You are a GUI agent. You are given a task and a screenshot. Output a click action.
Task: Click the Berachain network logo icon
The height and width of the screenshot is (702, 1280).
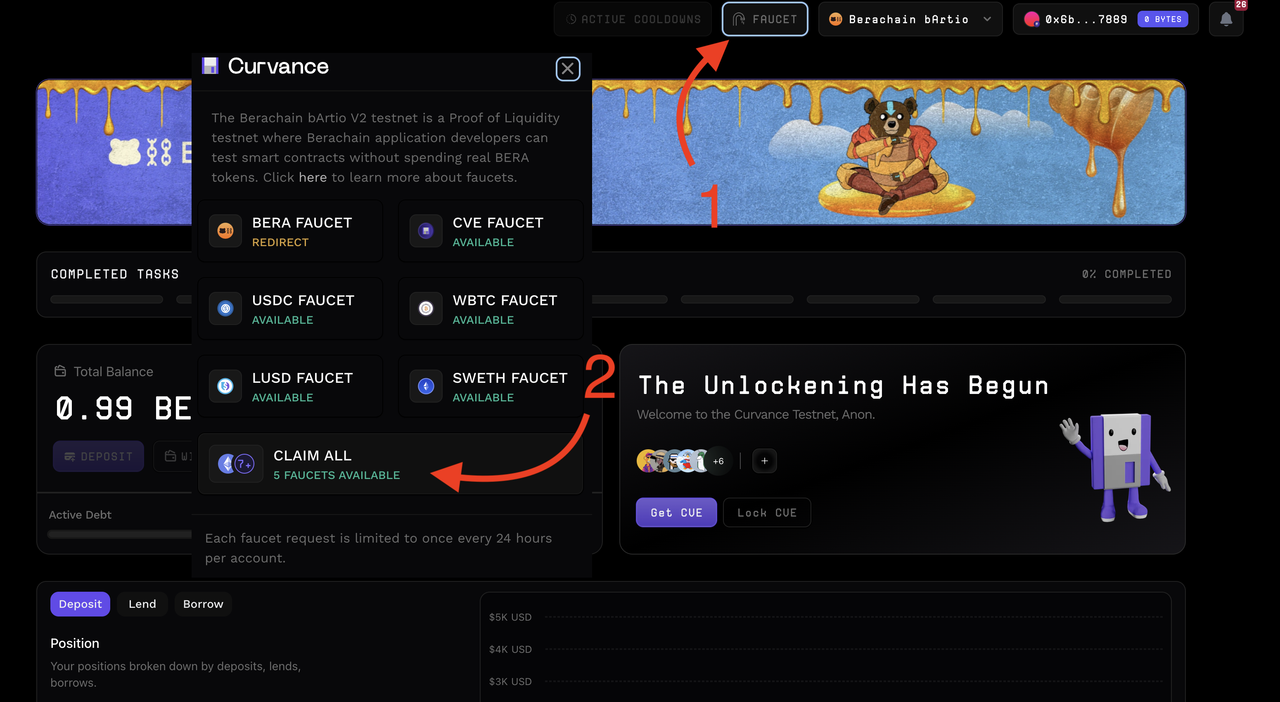tap(836, 19)
